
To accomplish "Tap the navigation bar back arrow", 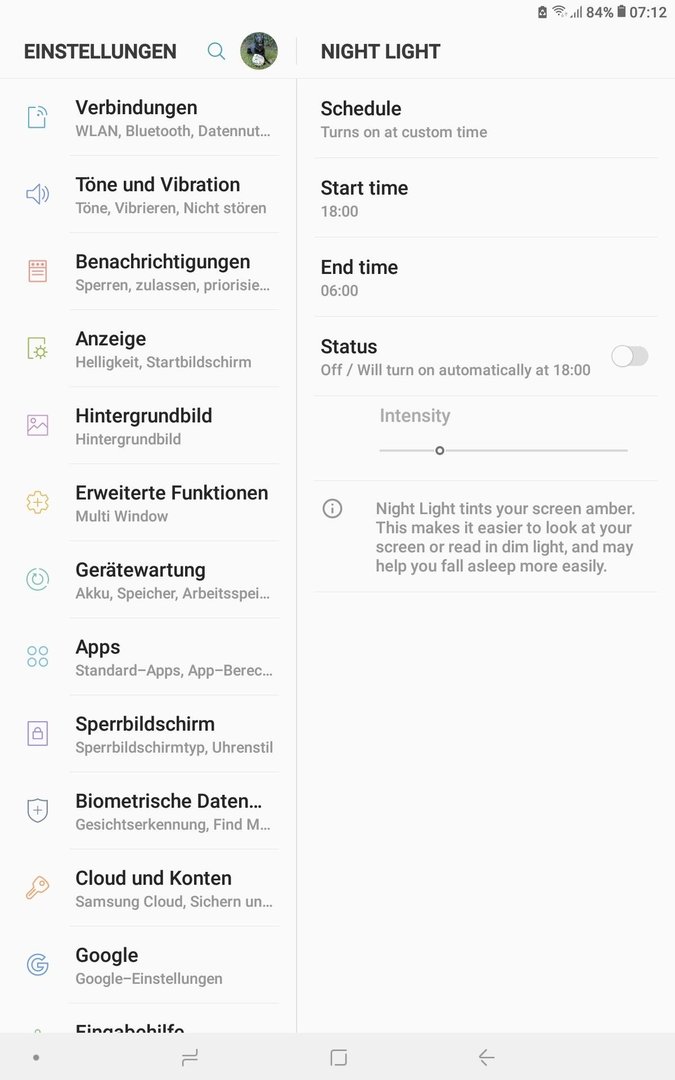I will [486, 1057].
